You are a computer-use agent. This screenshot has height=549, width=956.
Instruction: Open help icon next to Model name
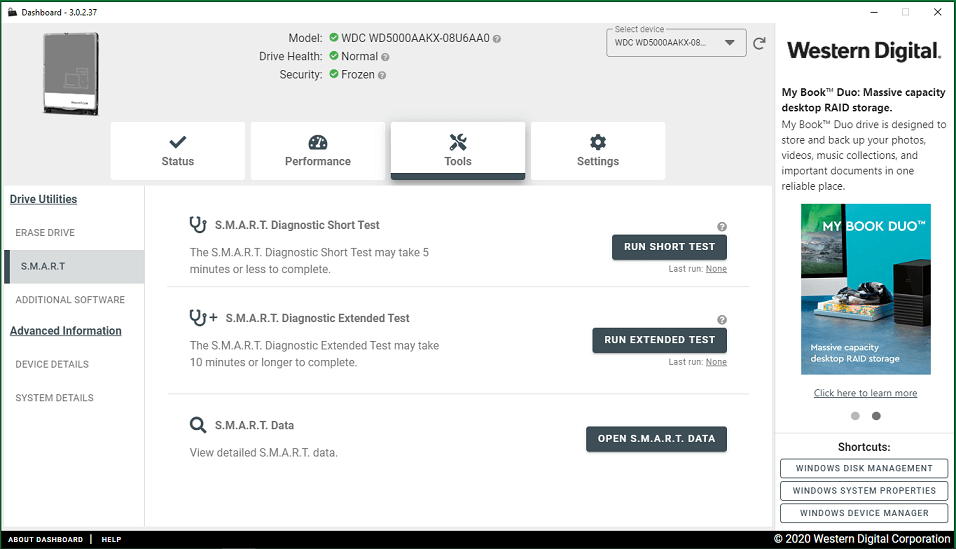tap(497, 39)
